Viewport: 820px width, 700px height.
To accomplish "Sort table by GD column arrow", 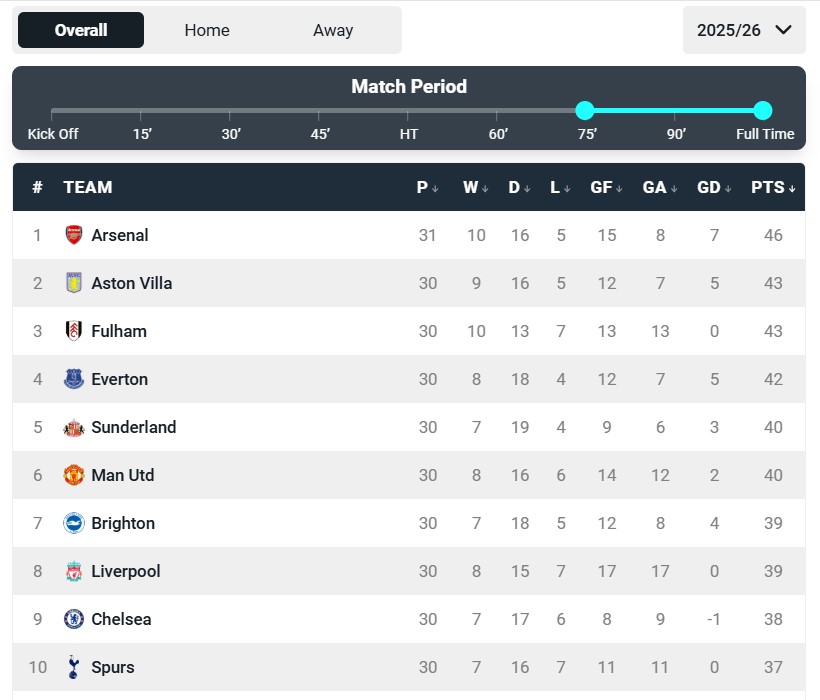I will 714,187.
